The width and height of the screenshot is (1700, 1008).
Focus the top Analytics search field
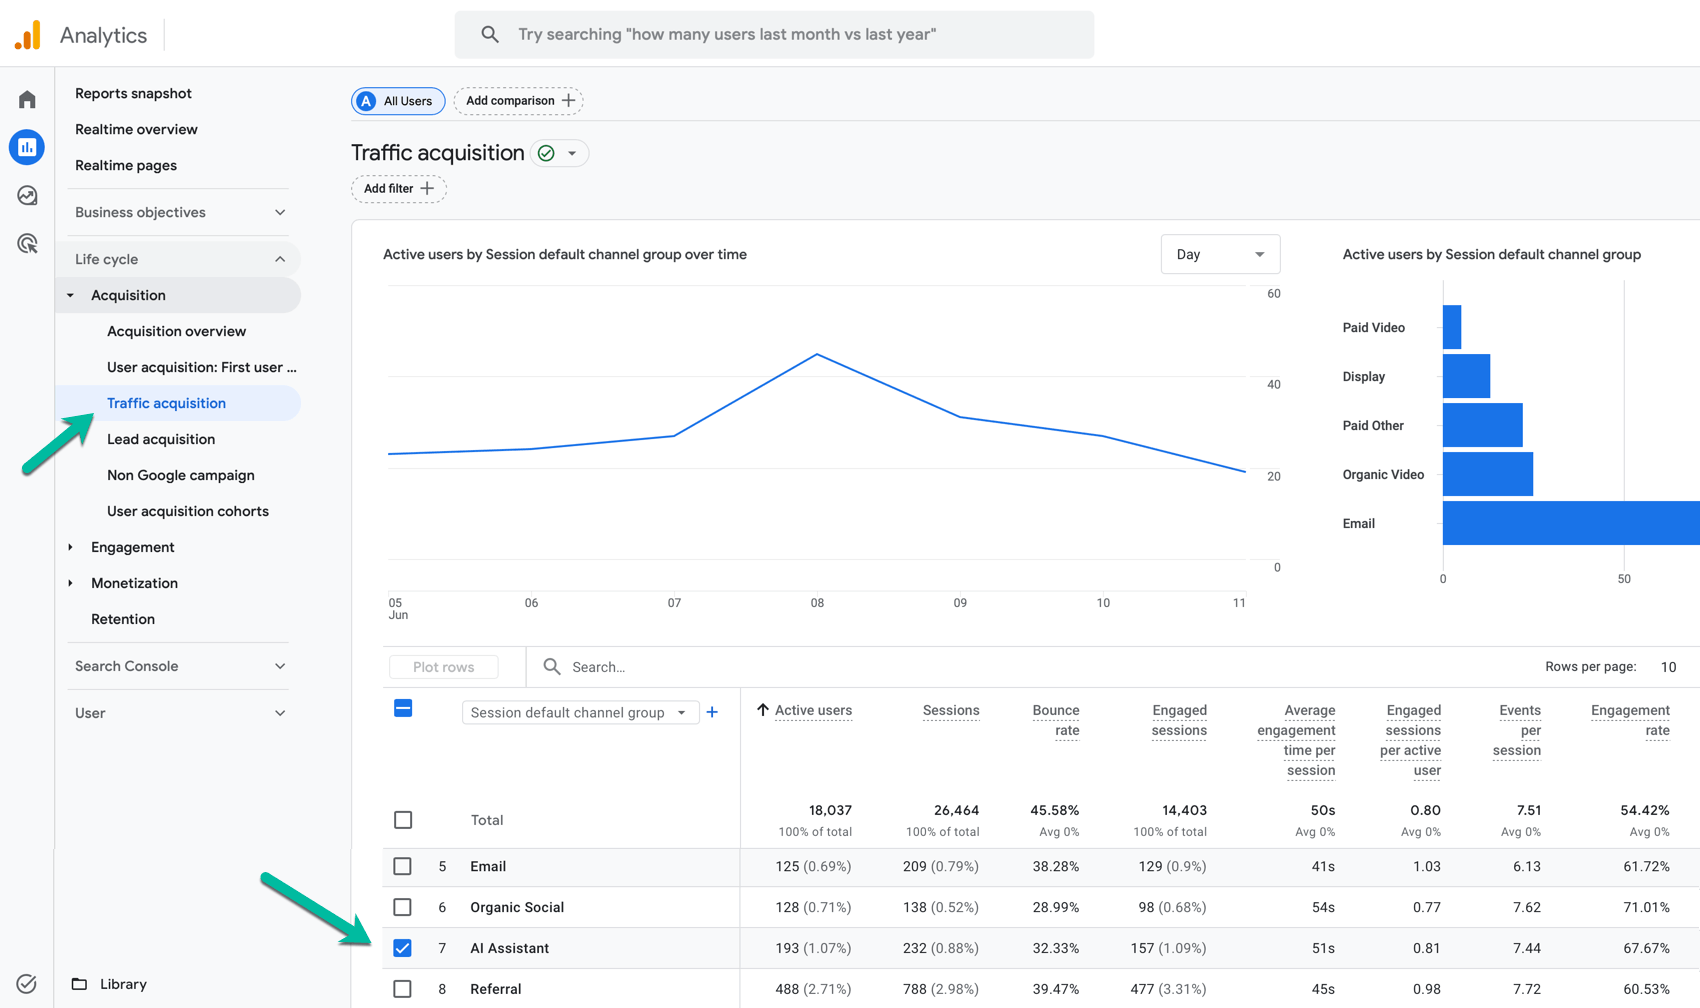[x=774, y=35]
